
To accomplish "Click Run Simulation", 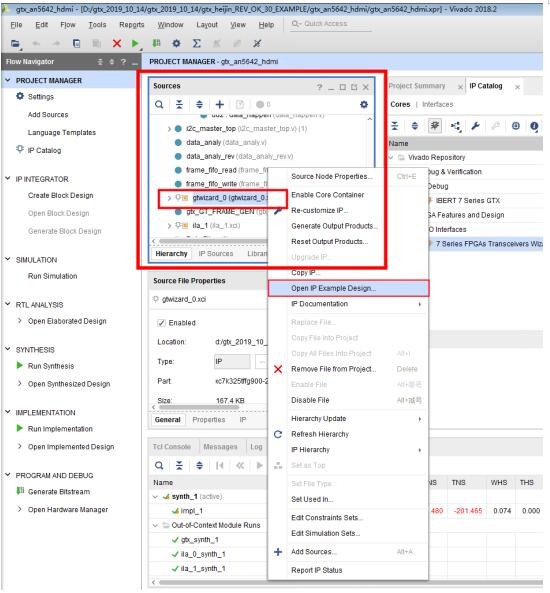I will [x=53, y=276].
